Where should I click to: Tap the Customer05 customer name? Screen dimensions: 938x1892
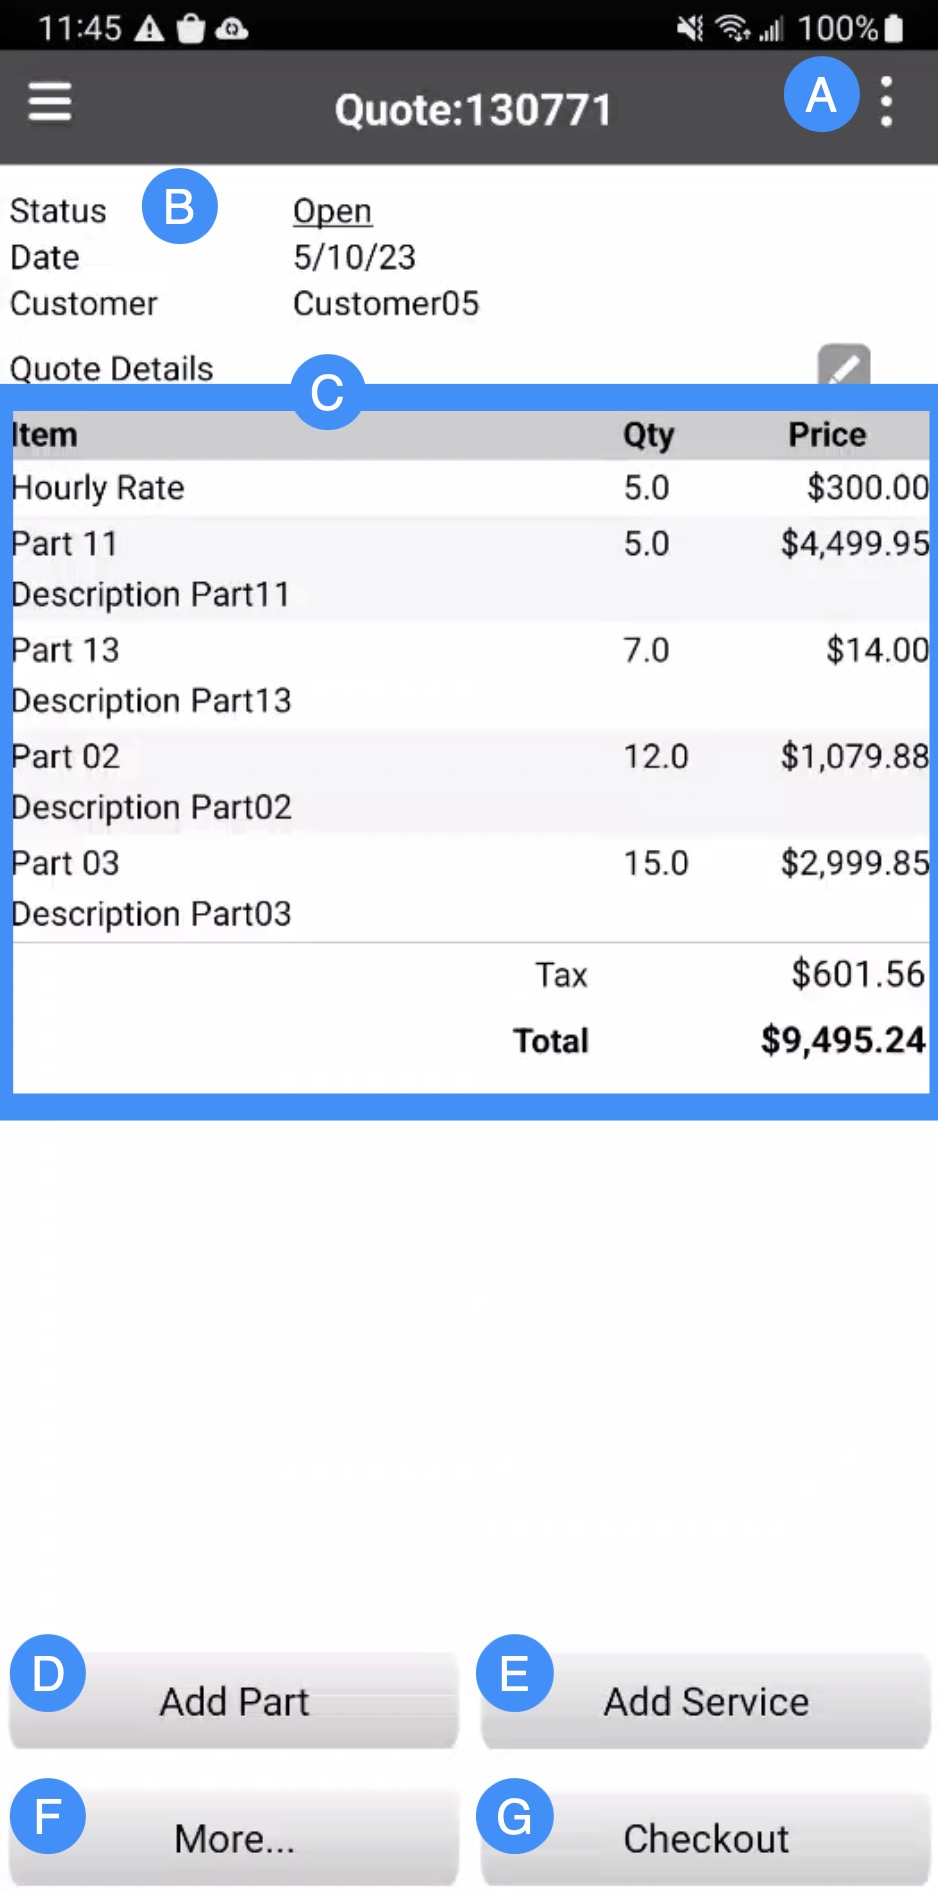click(x=386, y=303)
